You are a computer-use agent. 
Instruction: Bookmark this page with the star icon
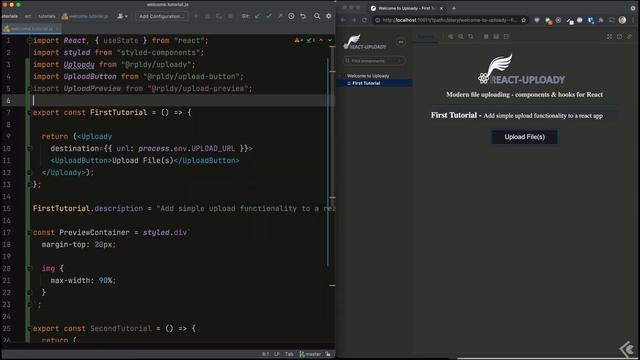coord(524,20)
